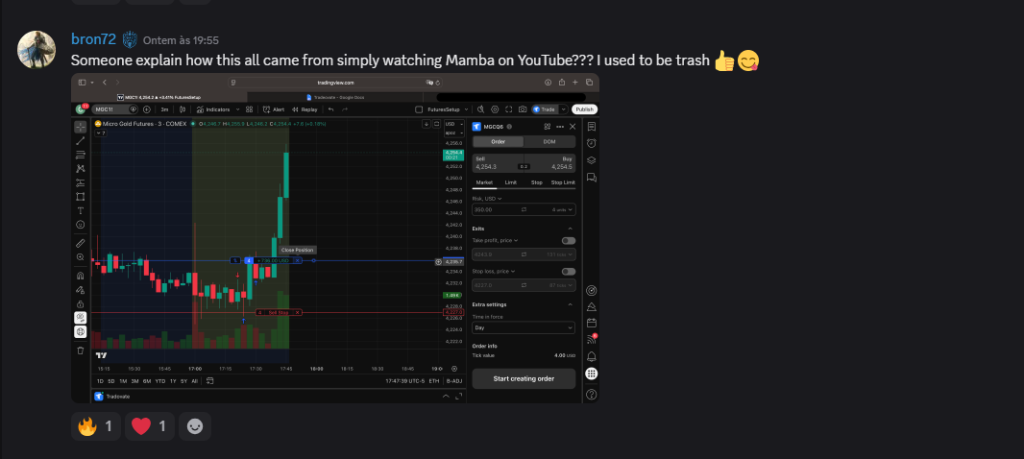Switch to the Order tab
Image resolution: width=1024 pixels, height=459 pixels.
tap(498, 142)
